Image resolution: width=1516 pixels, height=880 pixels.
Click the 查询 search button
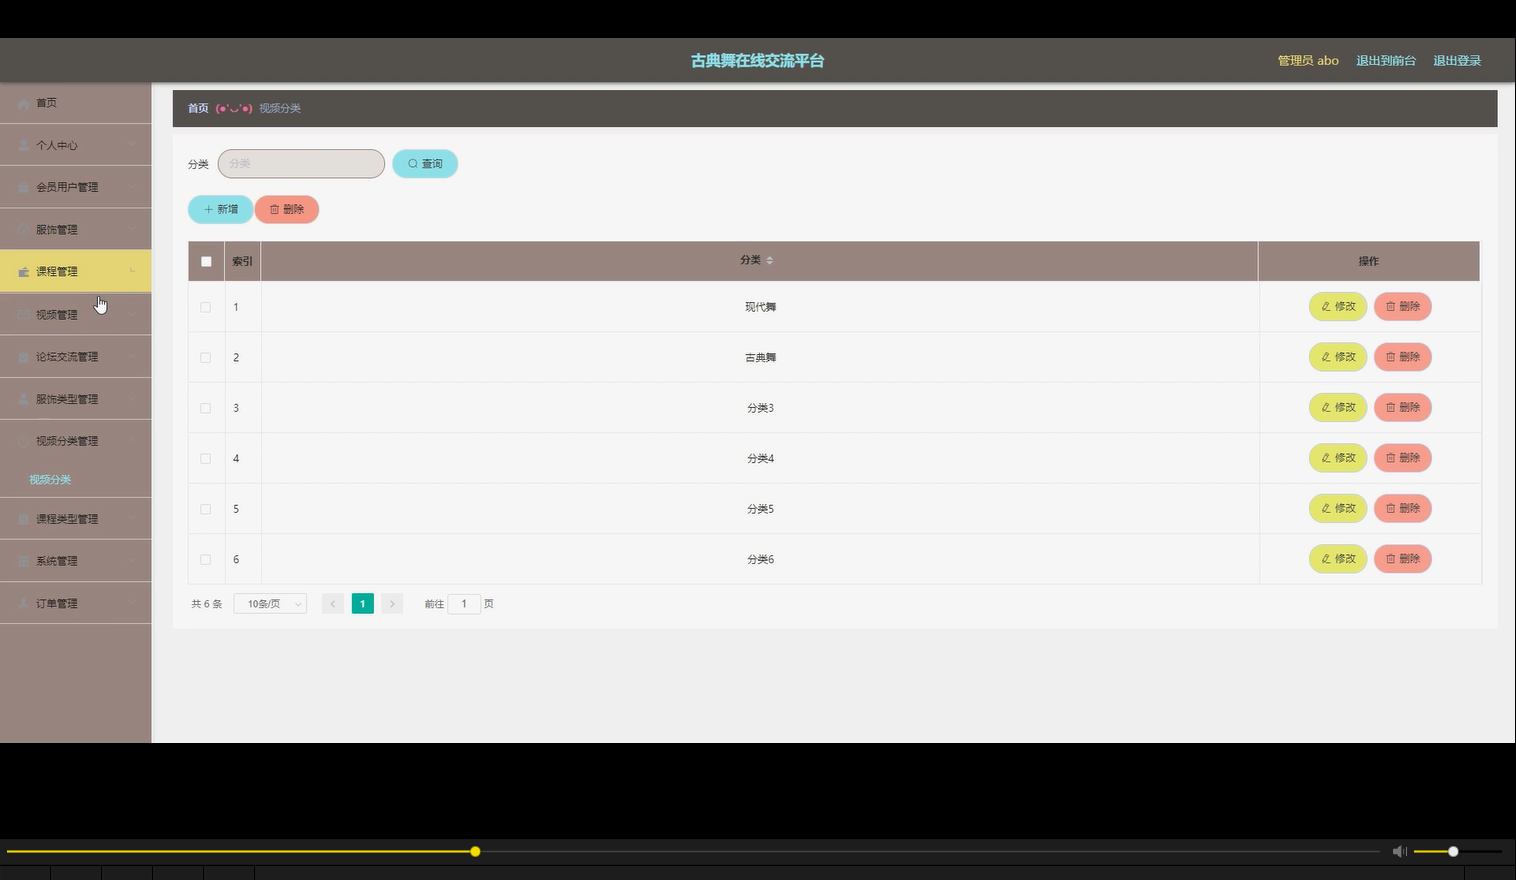[425, 164]
